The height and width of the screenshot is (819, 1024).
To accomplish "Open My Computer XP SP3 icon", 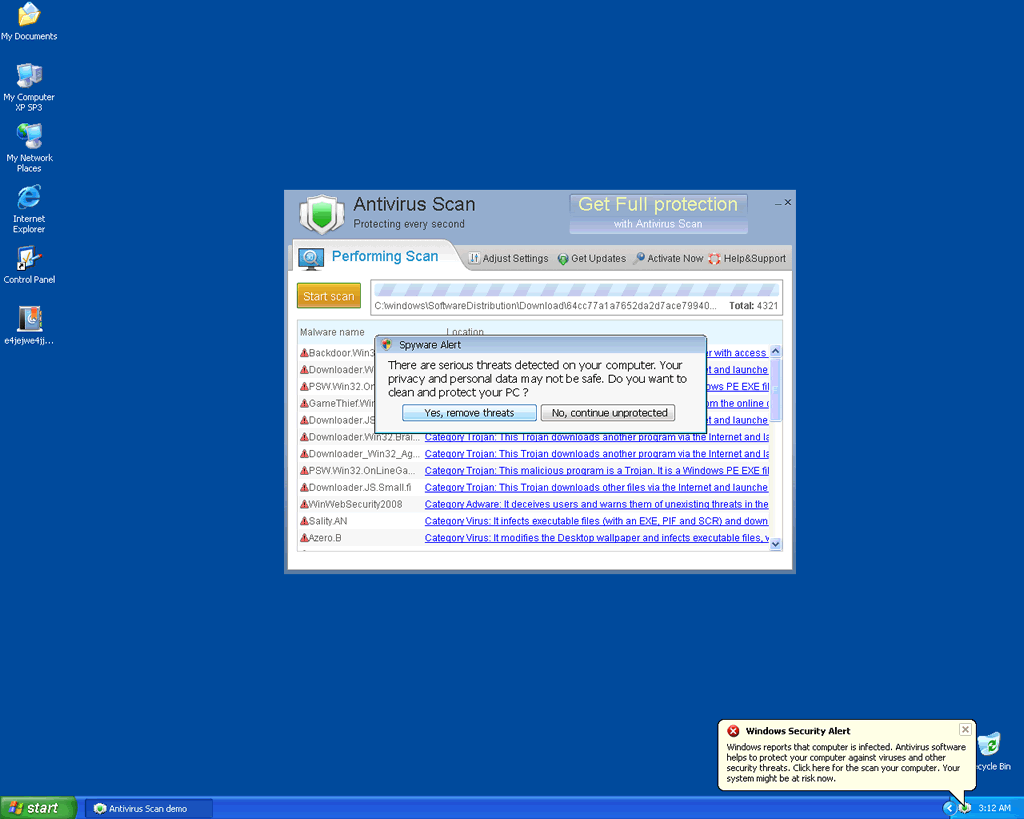I will pyautogui.click(x=29, y=77).
